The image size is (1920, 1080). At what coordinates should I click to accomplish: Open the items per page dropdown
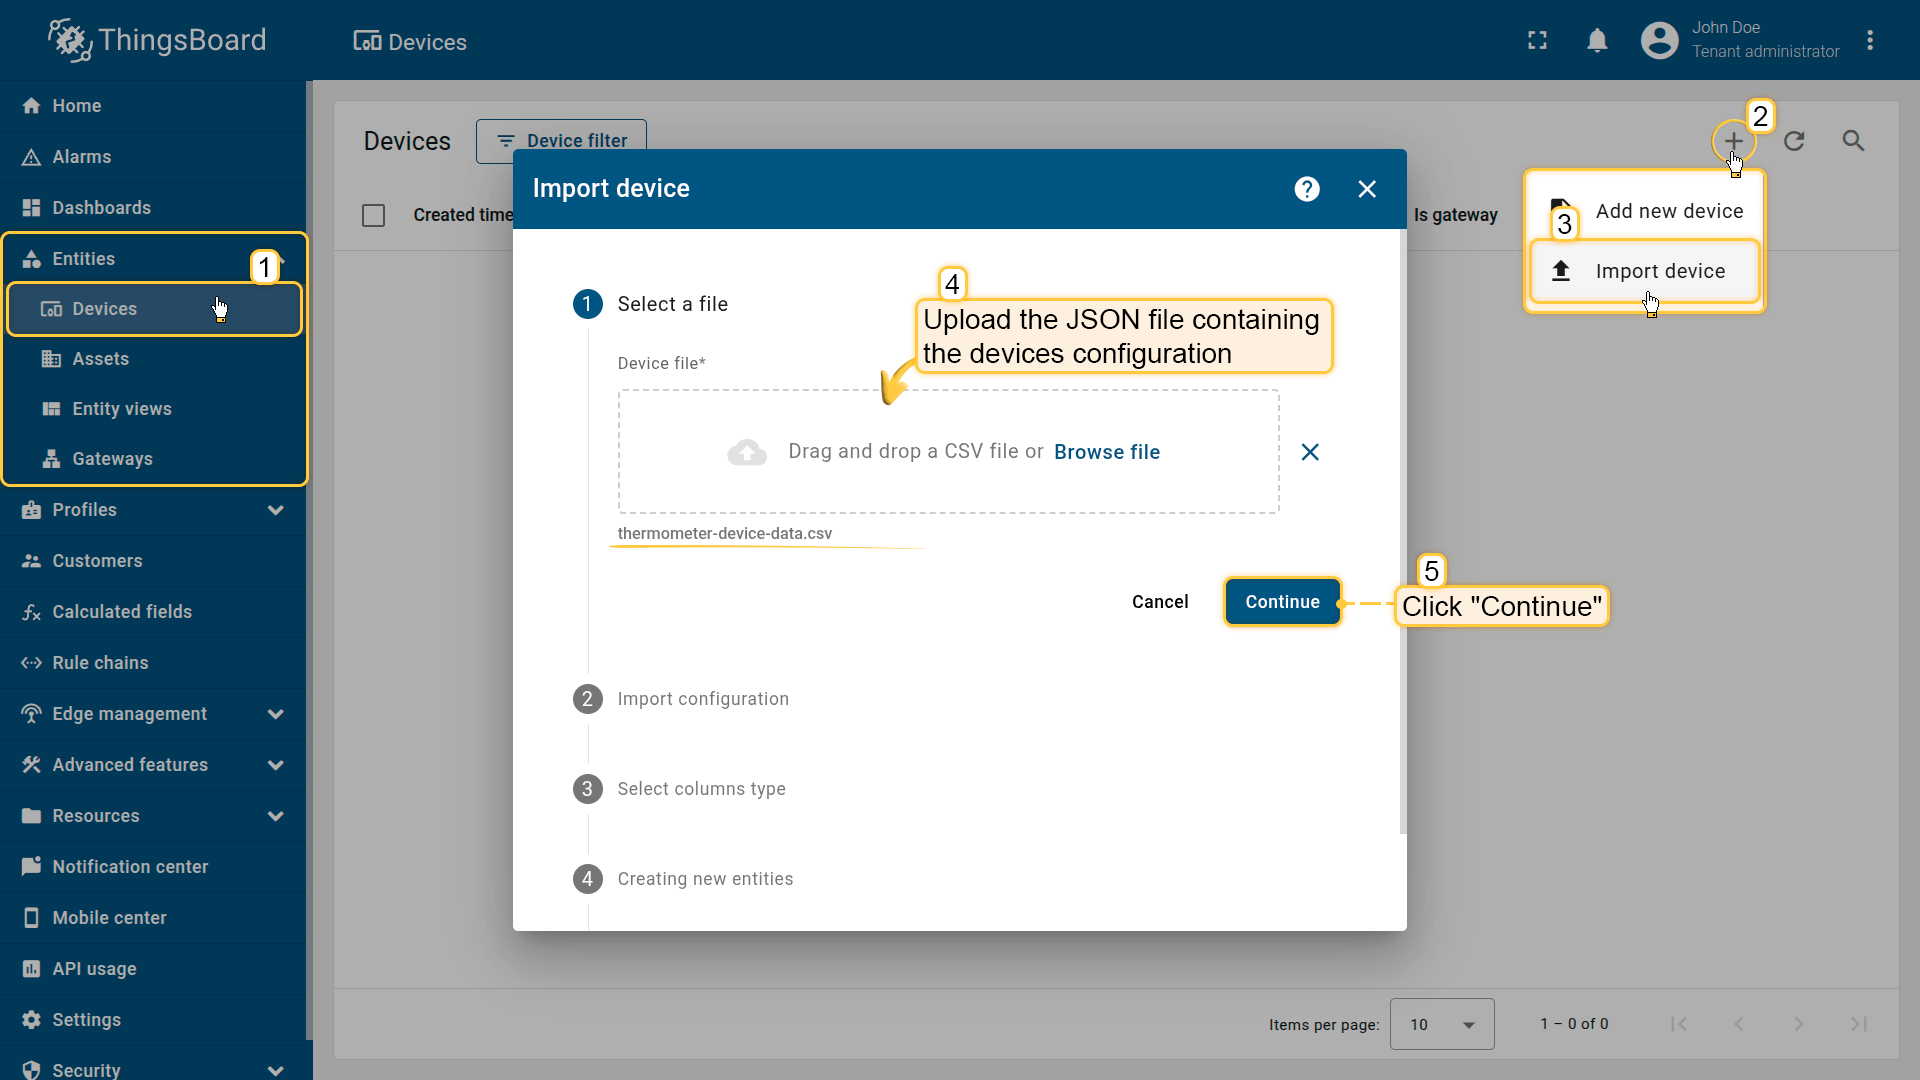point(1441,1024)
